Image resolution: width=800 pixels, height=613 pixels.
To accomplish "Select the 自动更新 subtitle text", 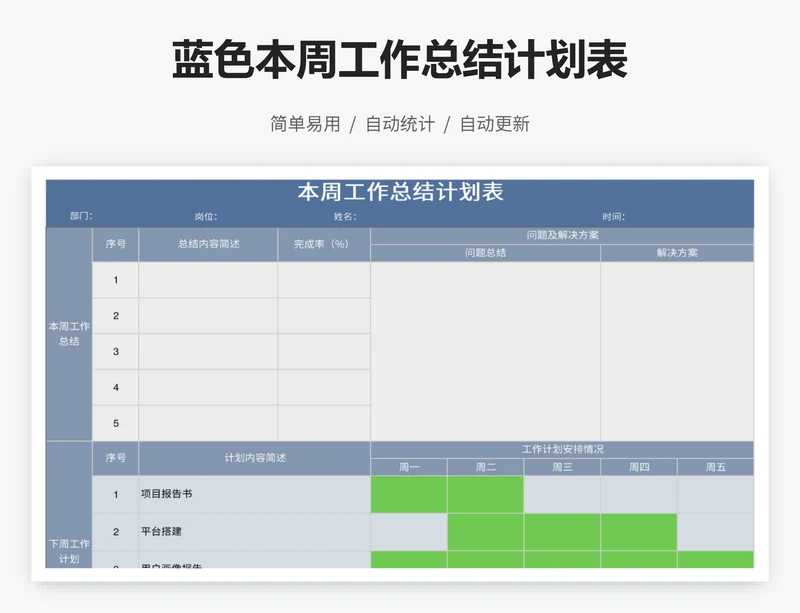I will (495, 124).
